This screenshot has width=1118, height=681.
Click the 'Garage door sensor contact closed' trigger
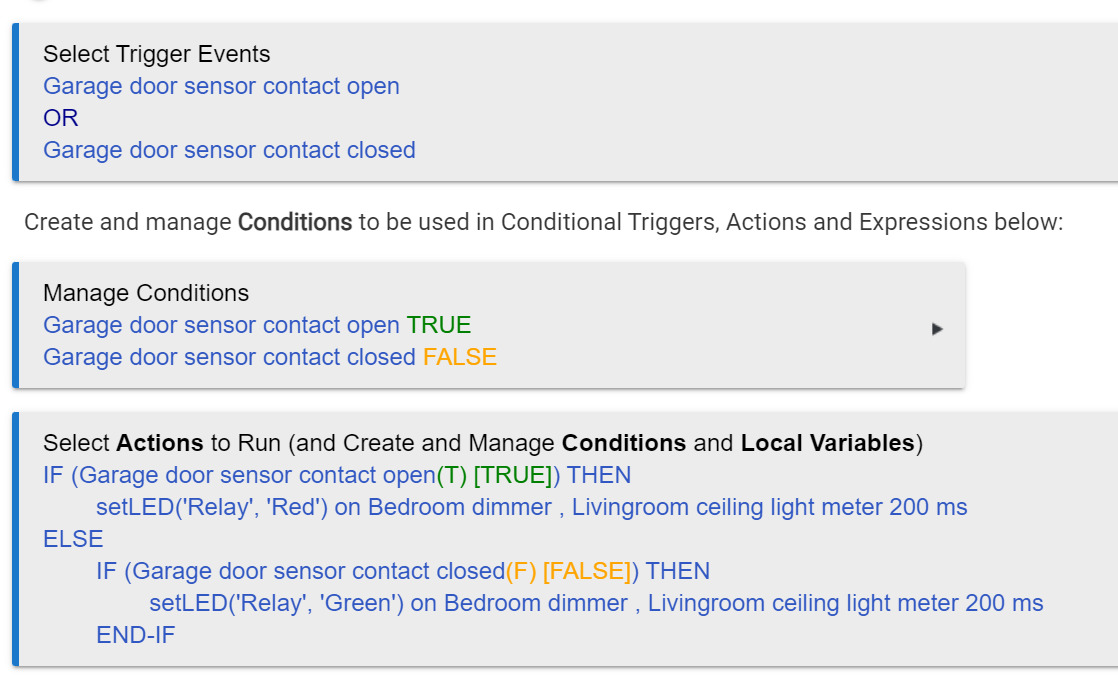point(229,150)
